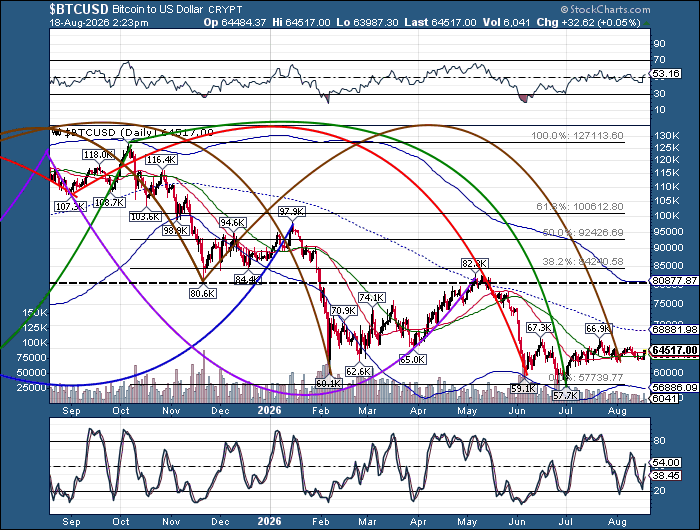The height and width of the screenshot is (530, 700).
Task: Click the 0.0%: 57739.77 Fibonacci label
Action: pyautogui.click(x=586, y=378)
